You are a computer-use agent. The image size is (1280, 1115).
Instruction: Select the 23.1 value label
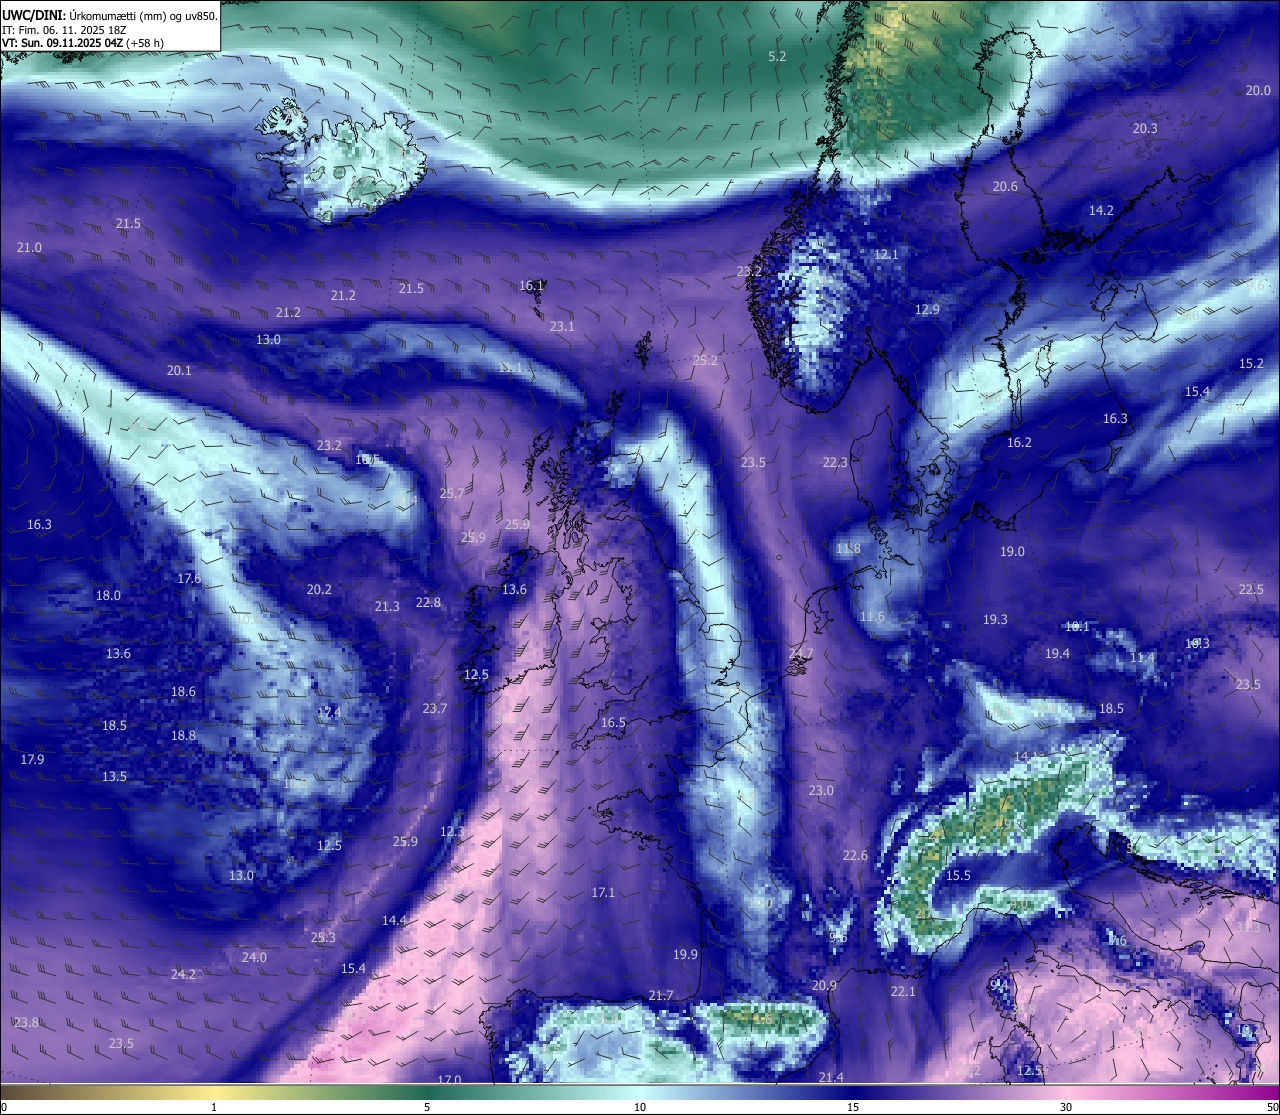tap(562, 327)
